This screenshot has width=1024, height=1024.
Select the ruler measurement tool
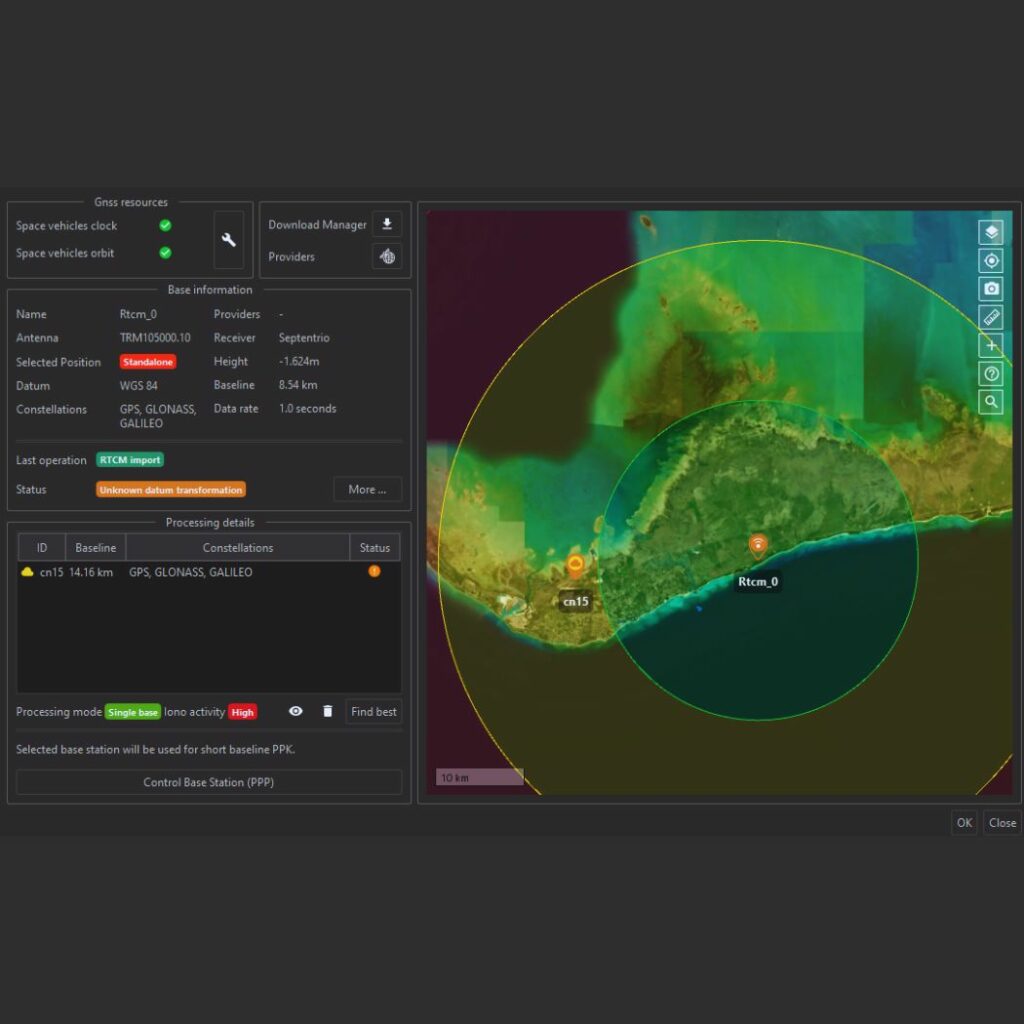tap(990, 318)
